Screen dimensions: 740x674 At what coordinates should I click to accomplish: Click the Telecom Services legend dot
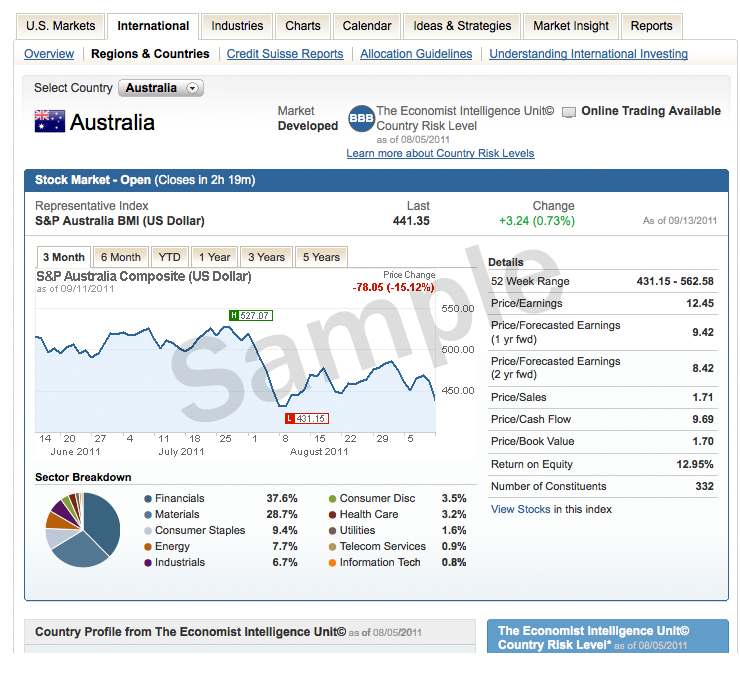click(332, 547)
